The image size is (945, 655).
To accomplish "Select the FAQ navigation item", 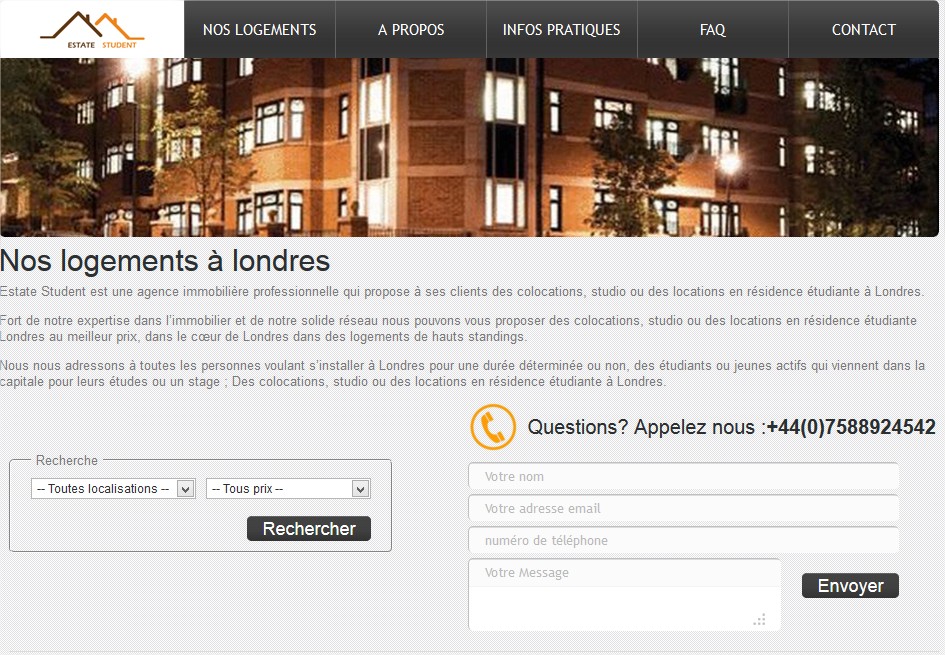I will [x=713, y=30].
